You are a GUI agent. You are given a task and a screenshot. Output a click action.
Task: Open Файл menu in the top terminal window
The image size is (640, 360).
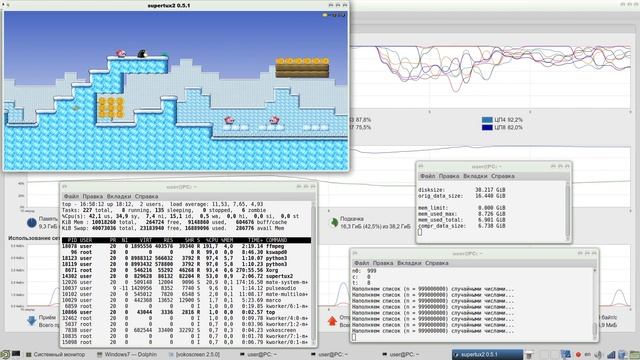(x=71, y=196)
